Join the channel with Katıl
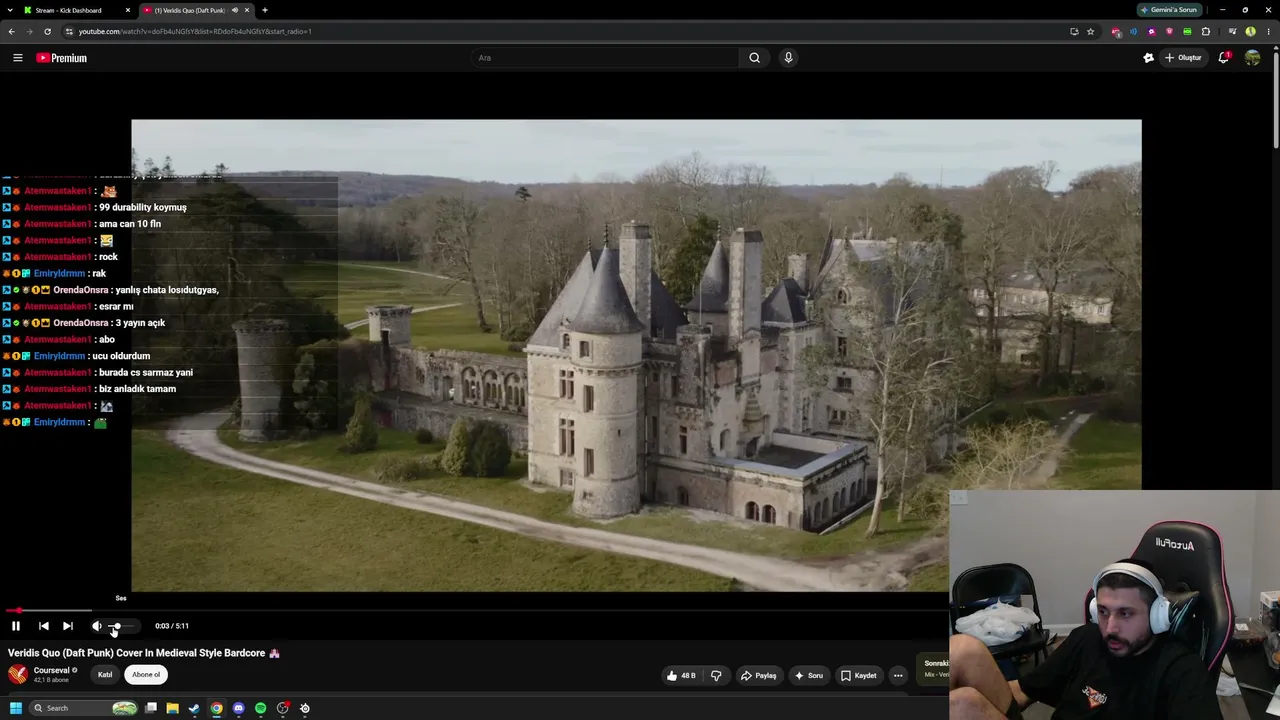 coord(105,675)
